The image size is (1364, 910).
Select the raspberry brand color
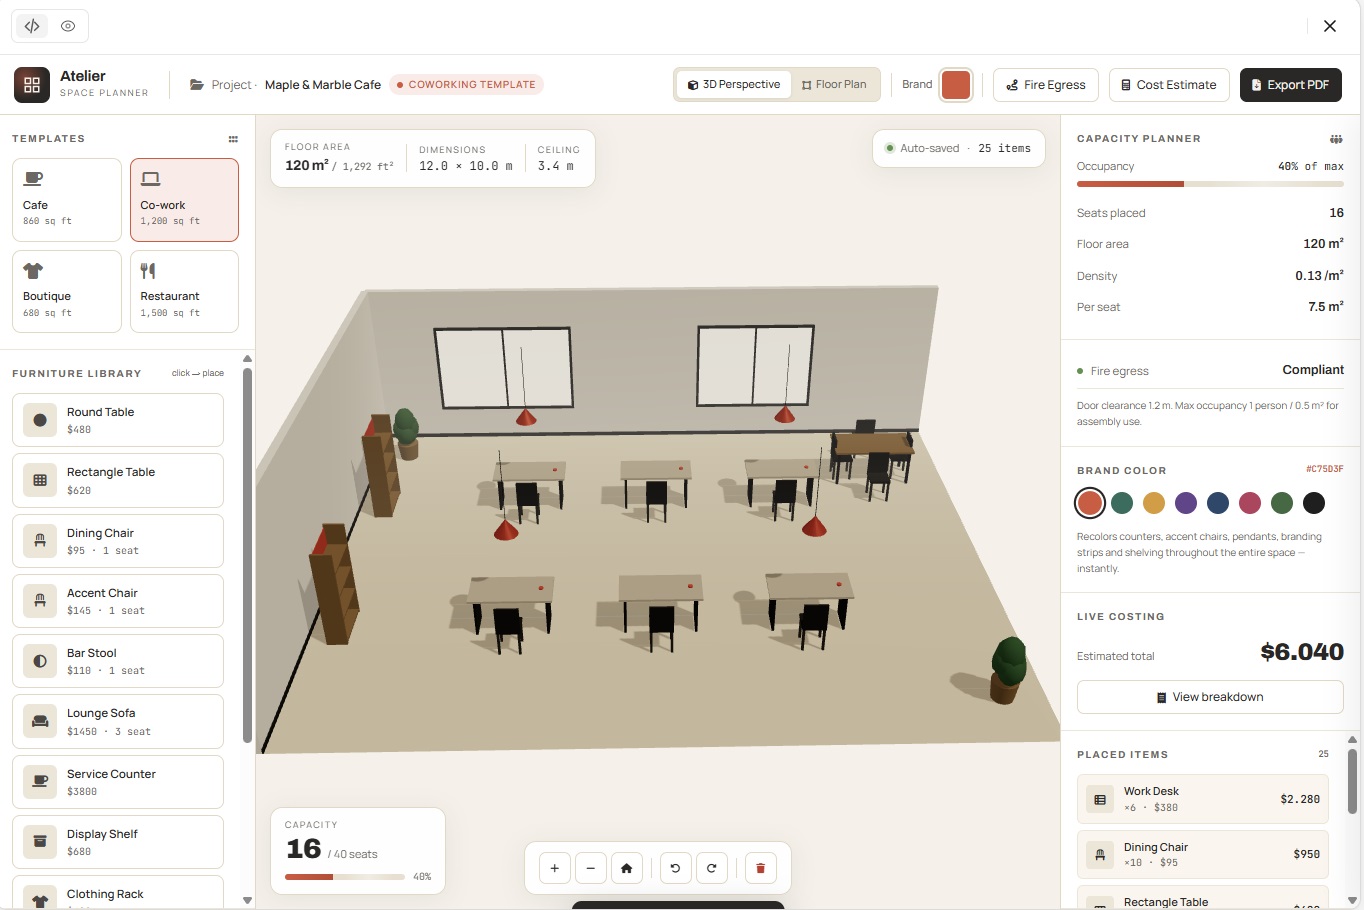[x=1250, y=503]
